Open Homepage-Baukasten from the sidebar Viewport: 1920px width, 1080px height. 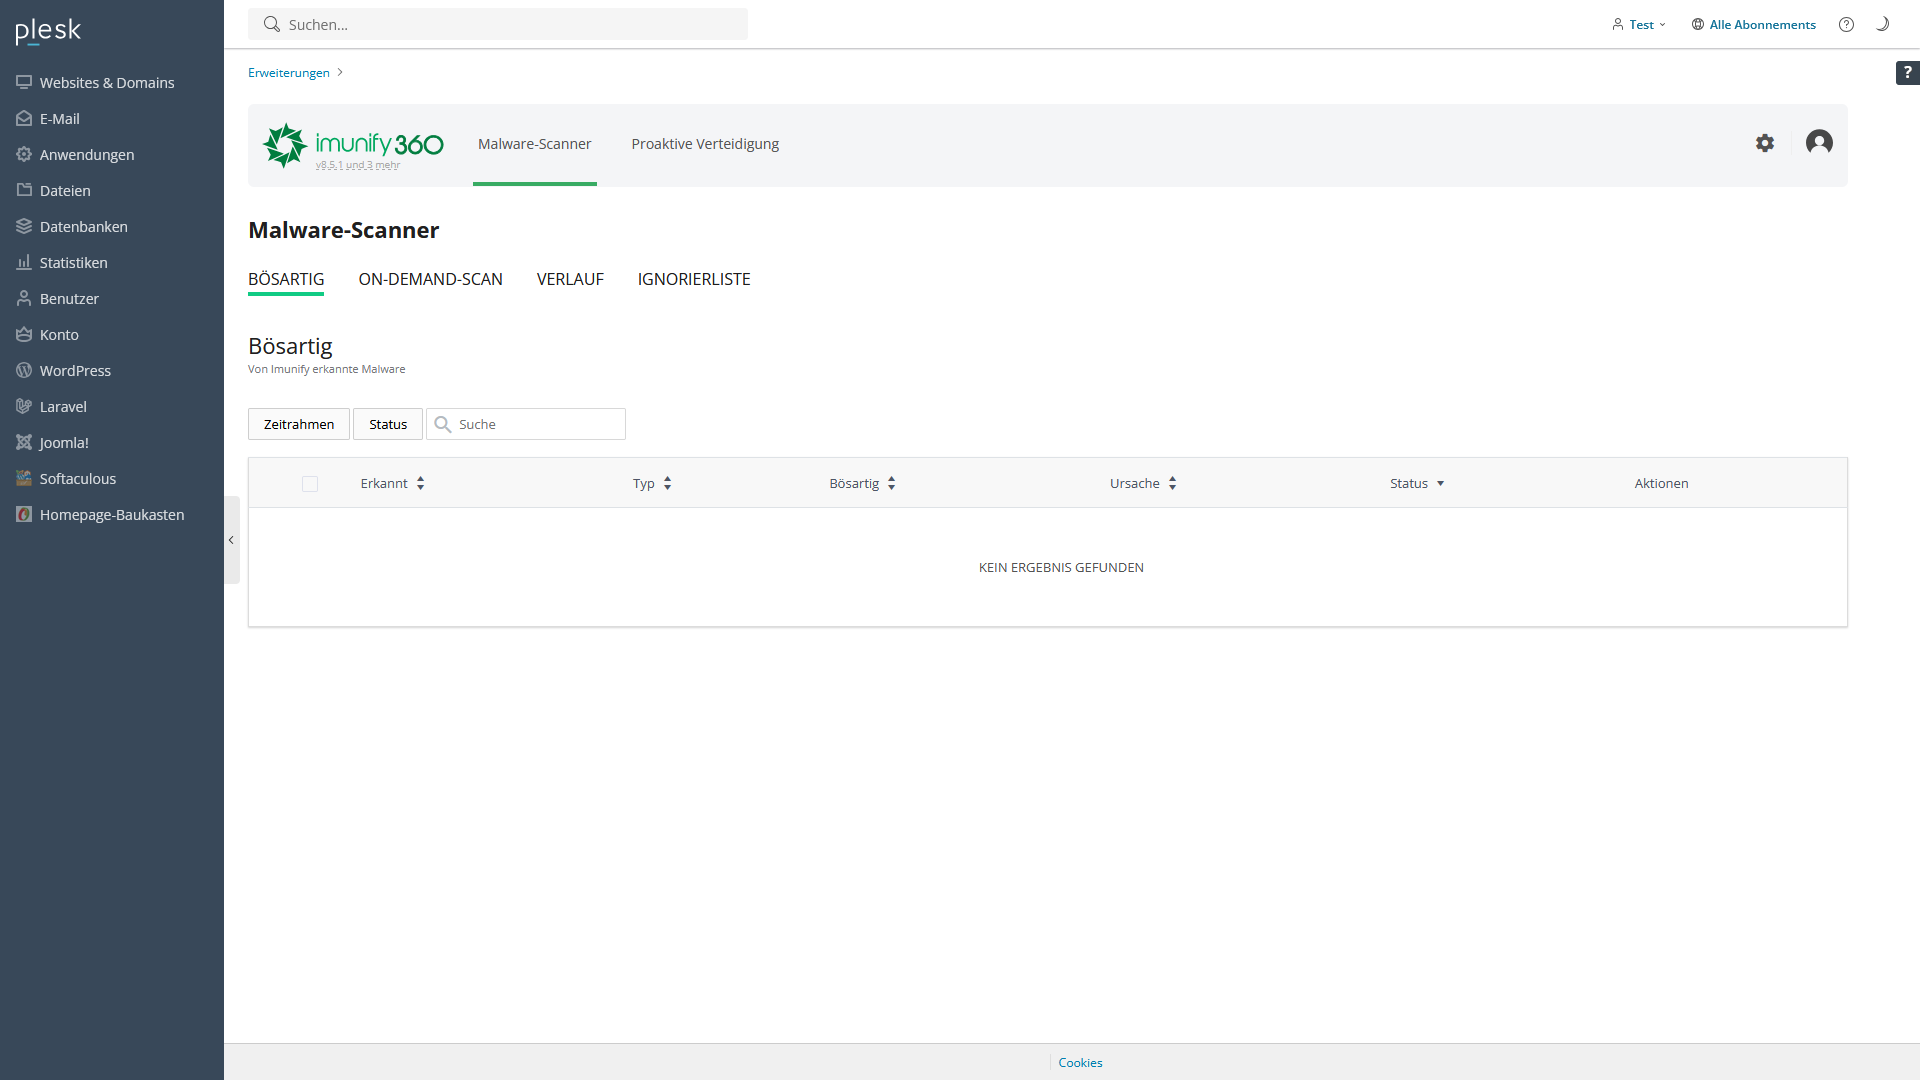click(x=112, y=514)
